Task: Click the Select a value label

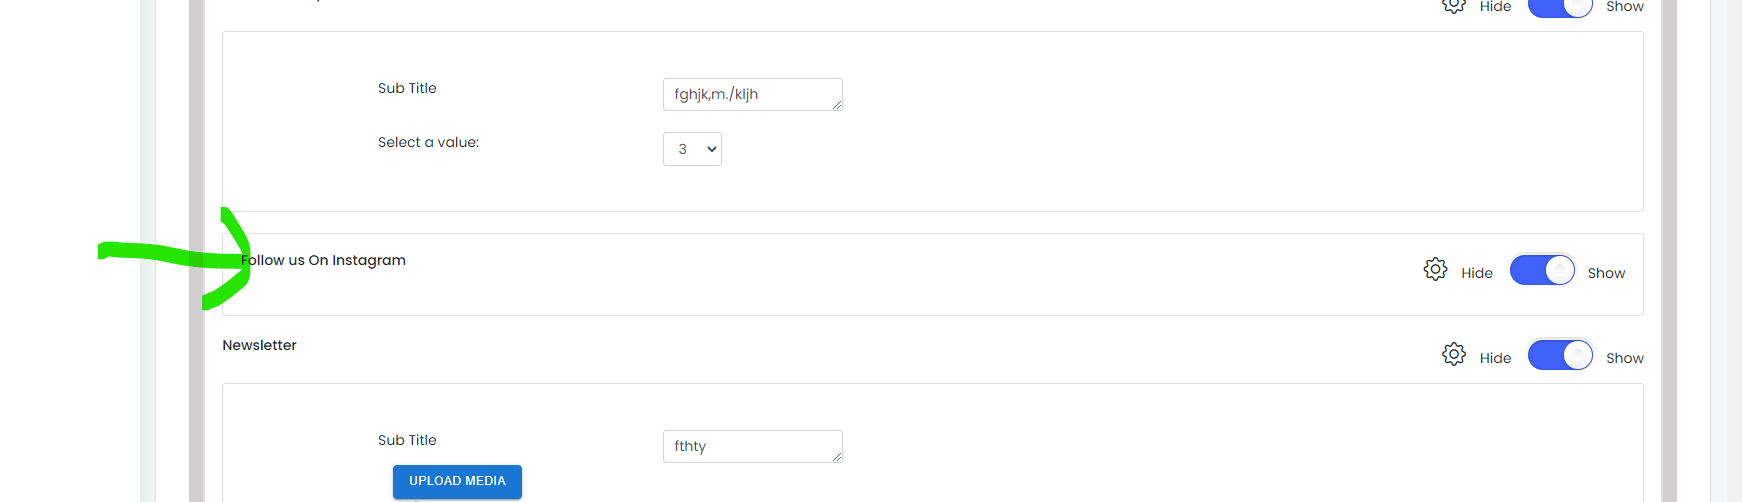Action: pyautogui.click(x=428, y=143)
